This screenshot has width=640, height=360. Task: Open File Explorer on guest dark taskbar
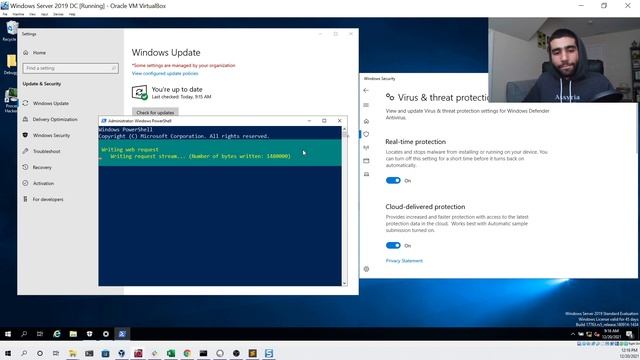73,334
